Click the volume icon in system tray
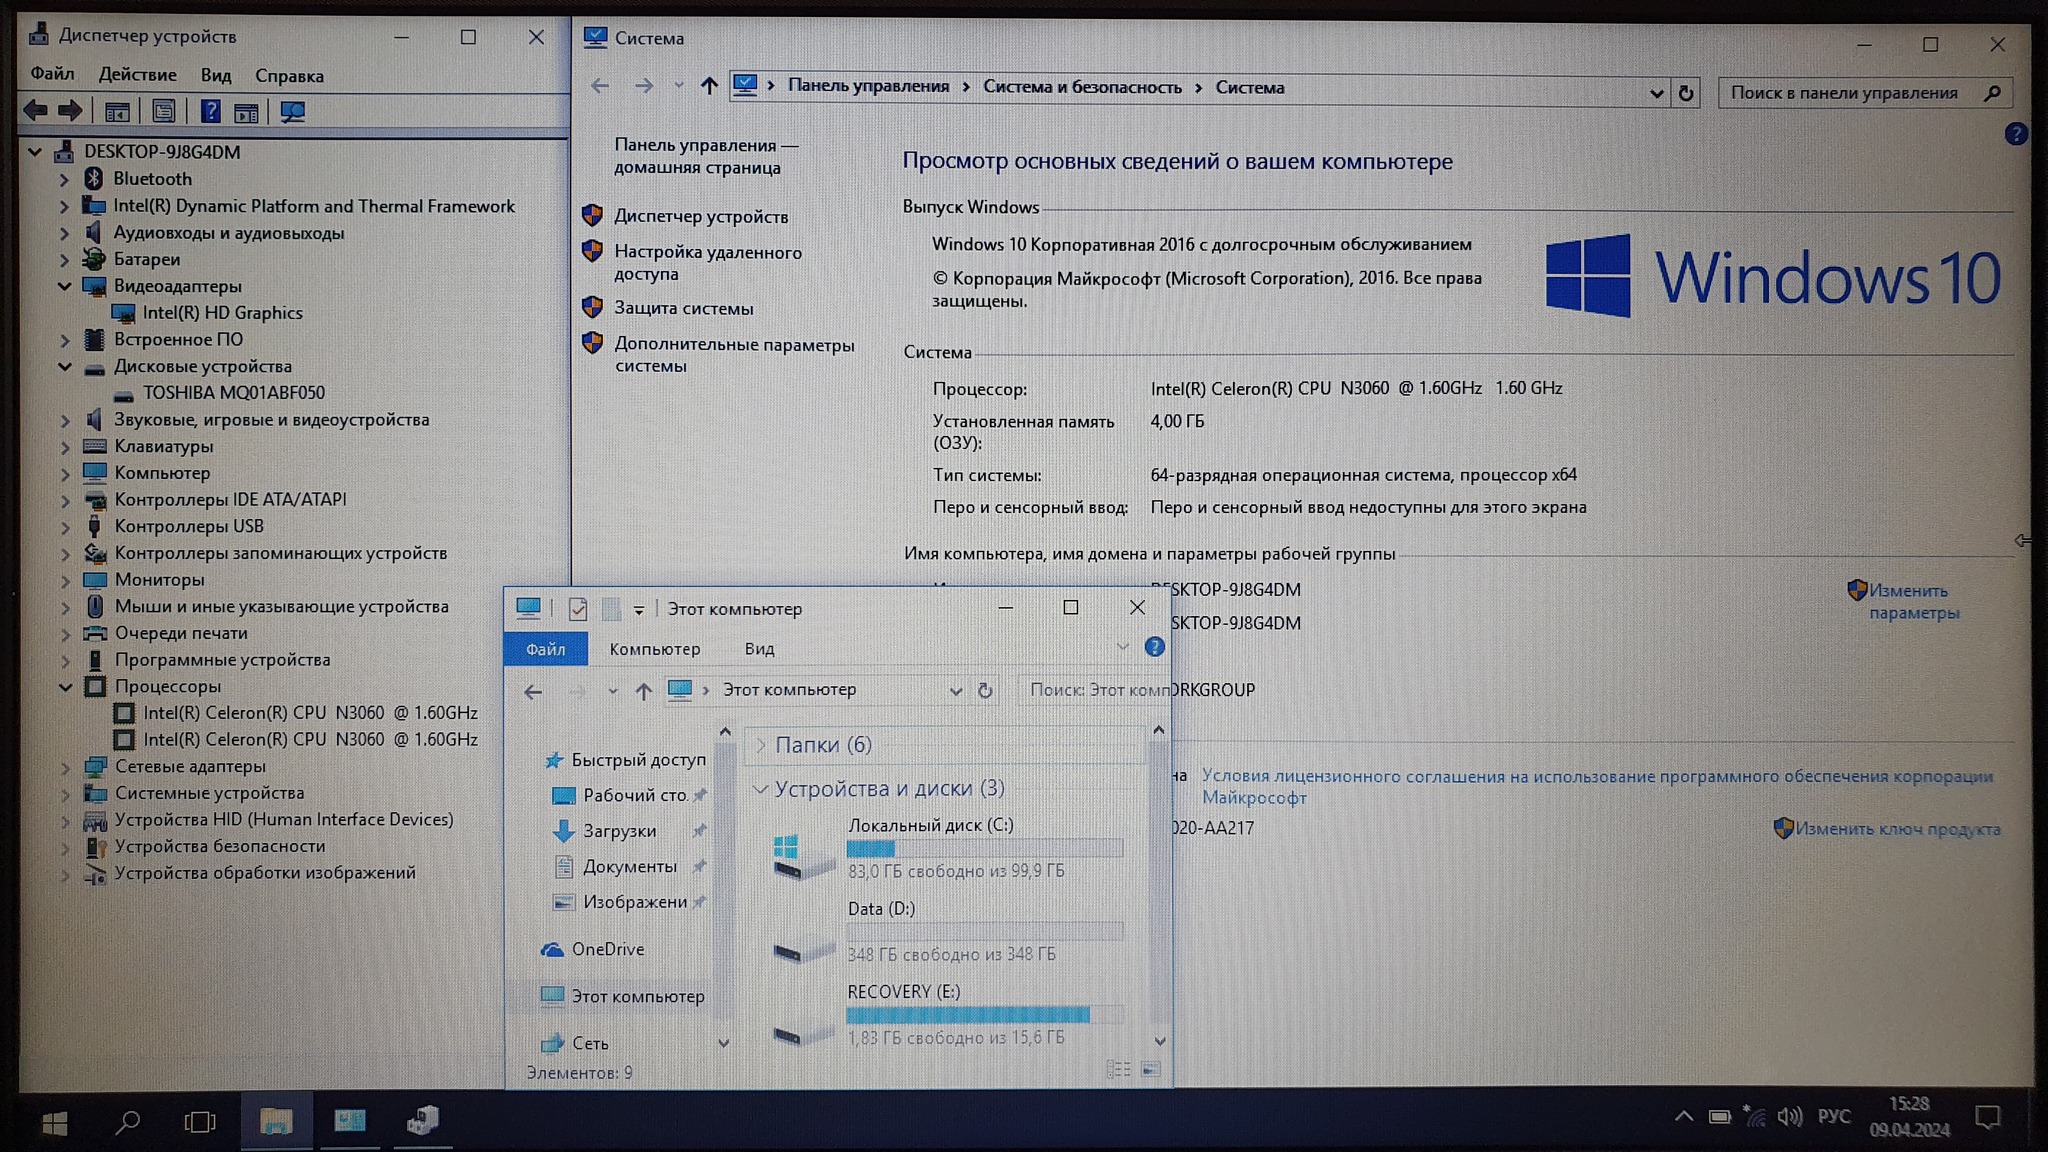This screenshot has width=2048, height=1152. pyautogui.click(x=1789, y=1116)
